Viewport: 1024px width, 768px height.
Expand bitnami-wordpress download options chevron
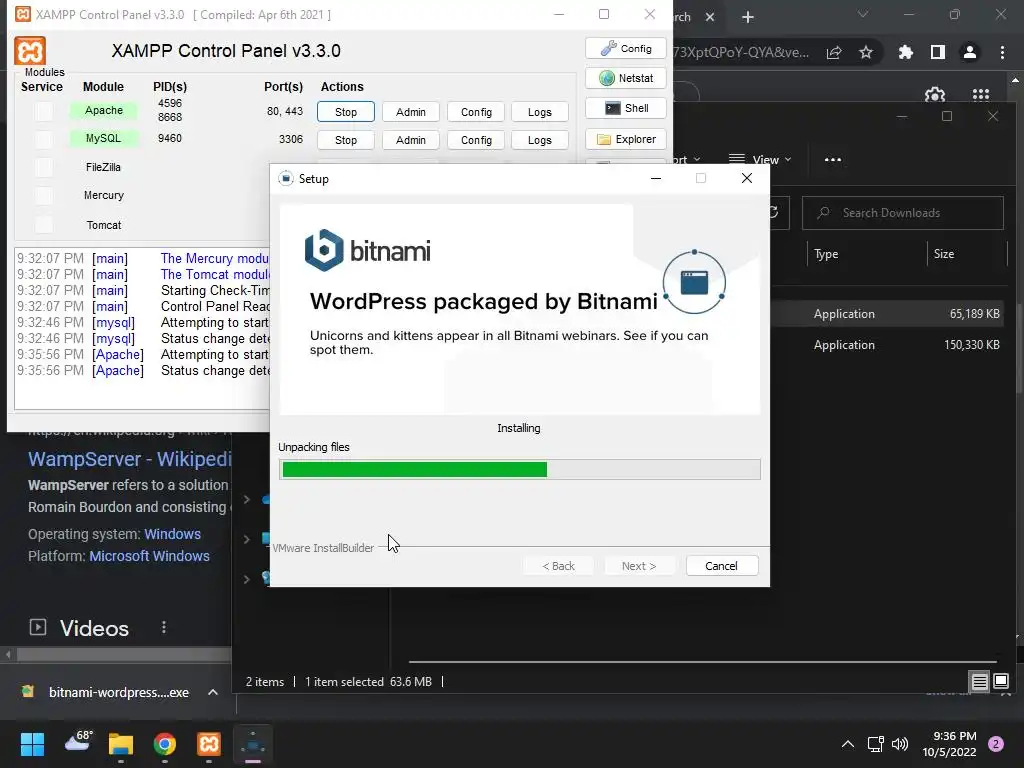tap(213, 692)
